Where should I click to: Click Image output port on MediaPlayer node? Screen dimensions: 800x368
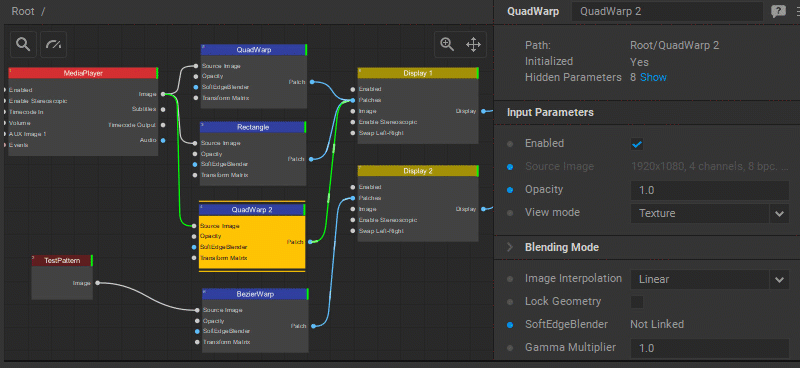point(162,94)
